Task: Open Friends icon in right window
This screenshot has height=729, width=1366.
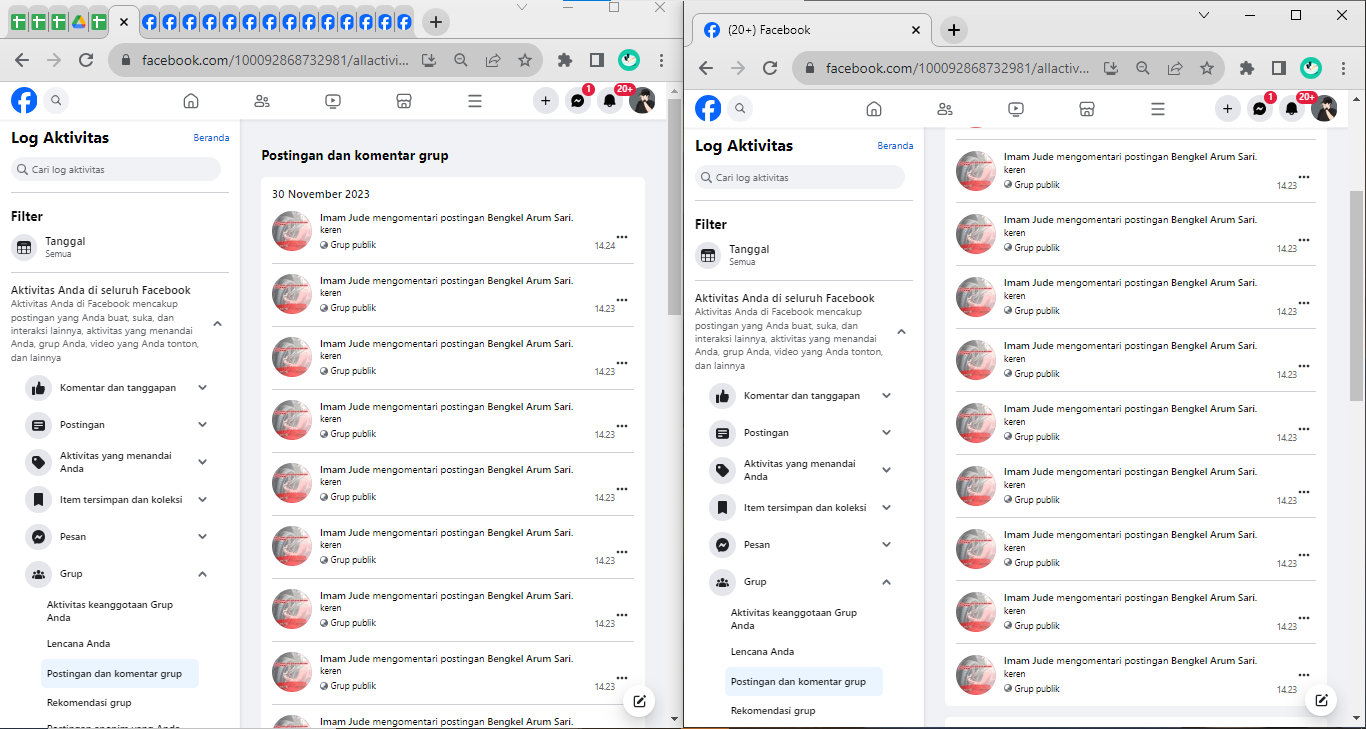Action: (945, 108)
